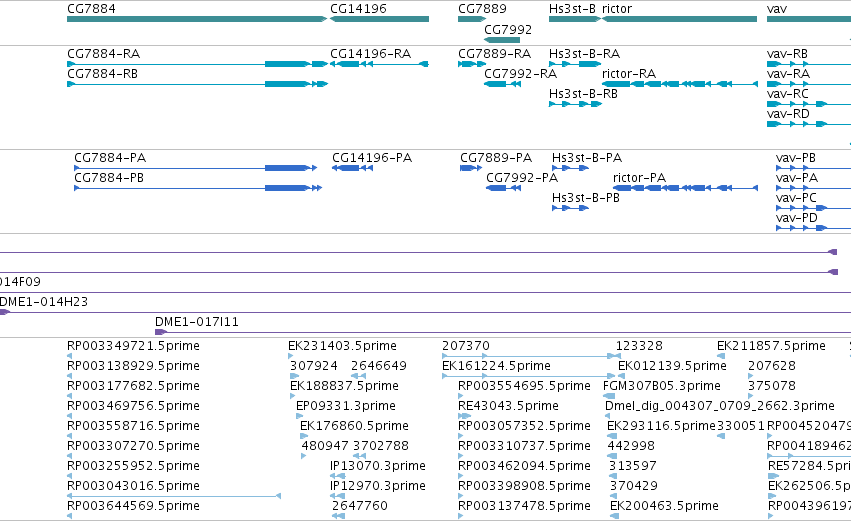Select EST RP003255952.5prime
This screenshot has width=851, height=521.
134,466
